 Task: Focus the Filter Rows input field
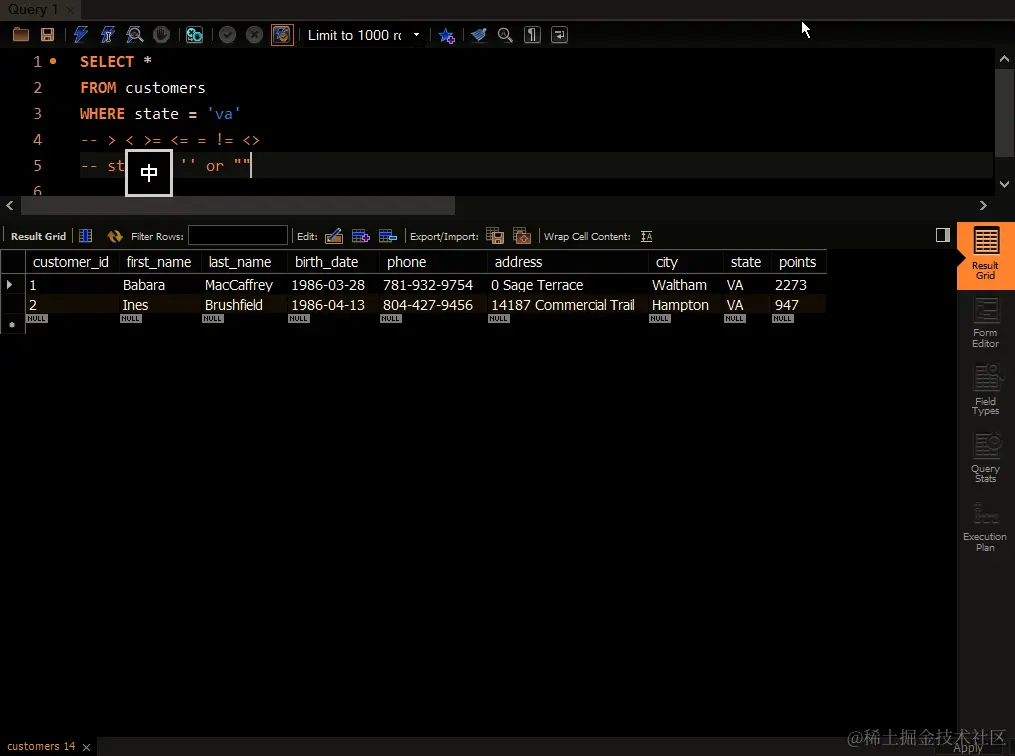click(238, 235)
